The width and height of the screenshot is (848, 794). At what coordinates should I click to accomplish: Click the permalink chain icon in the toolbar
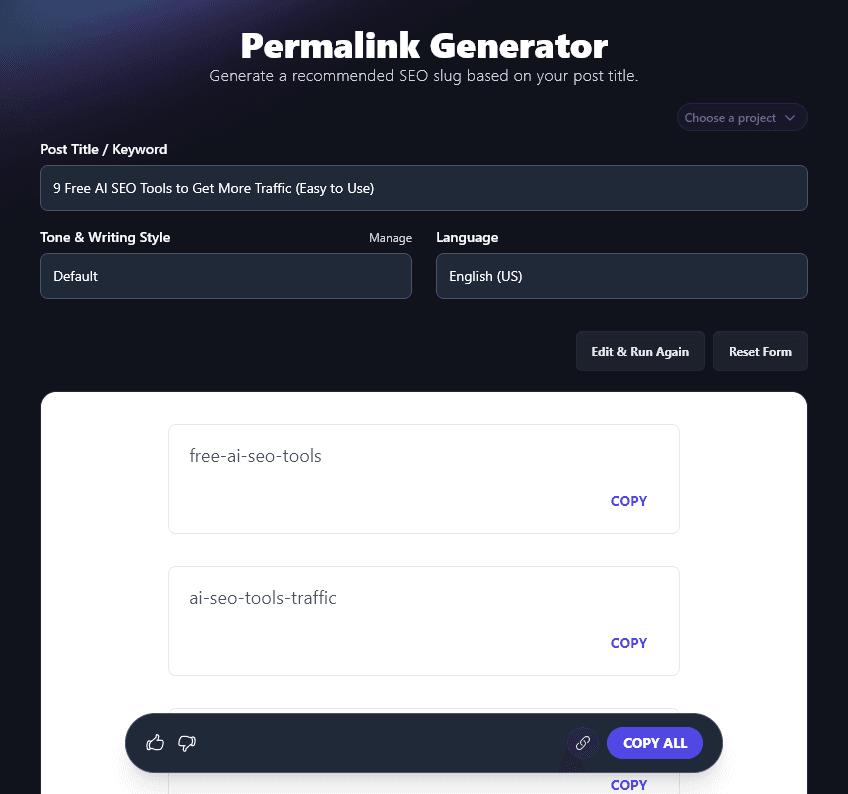pyautogui.click(x=582, y=743)
